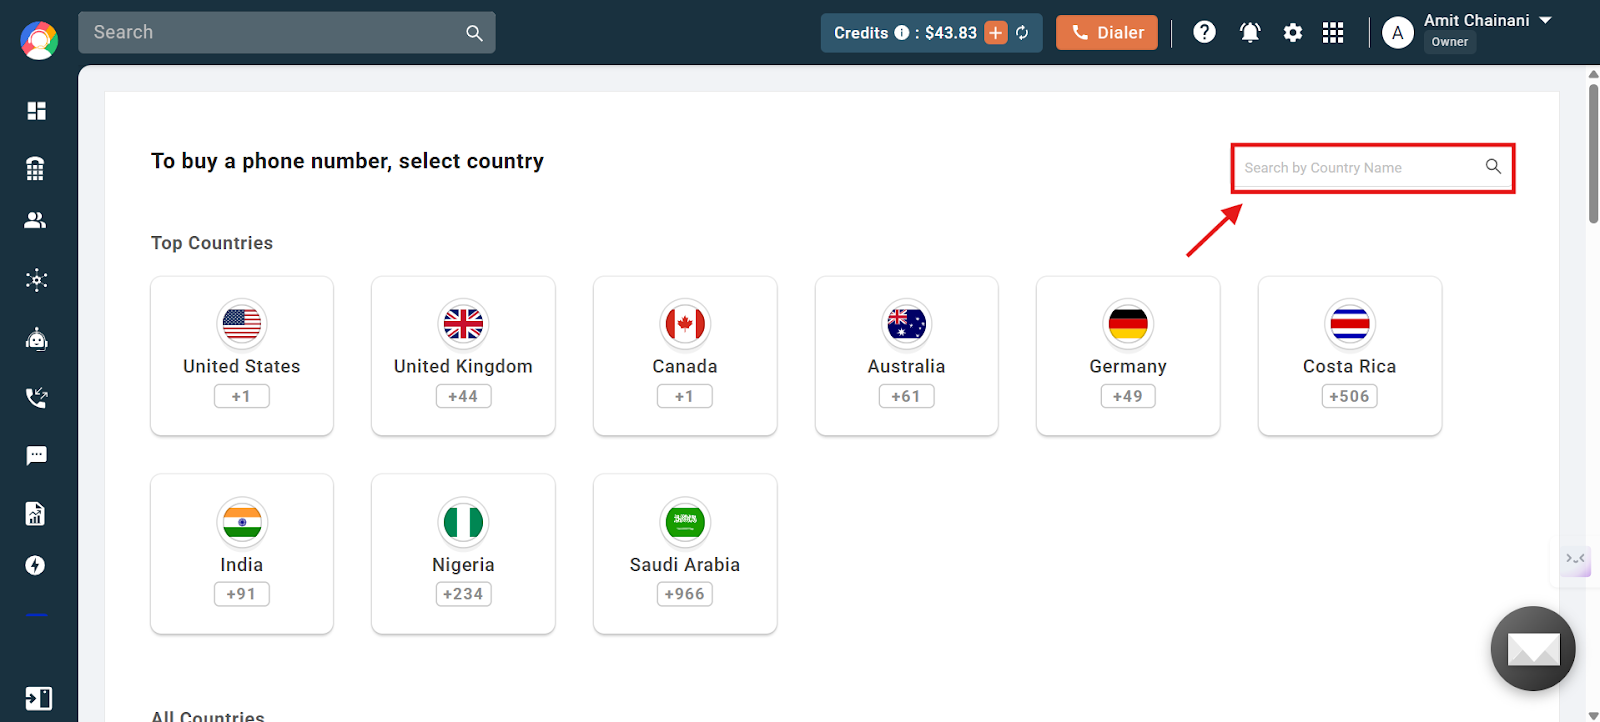1600x722 pixels.
Task: Click the page vertical scrollbar thumb
Action: [1593, 152]
